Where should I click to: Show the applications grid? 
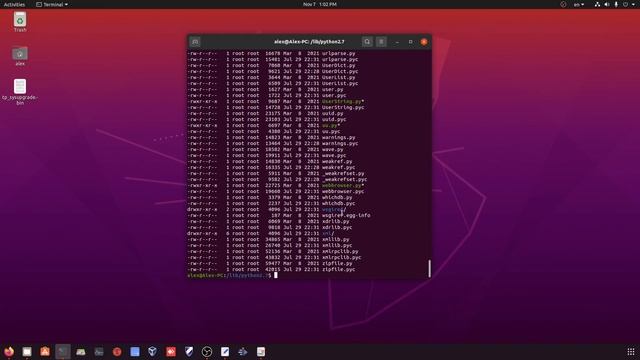coord(631,351)
